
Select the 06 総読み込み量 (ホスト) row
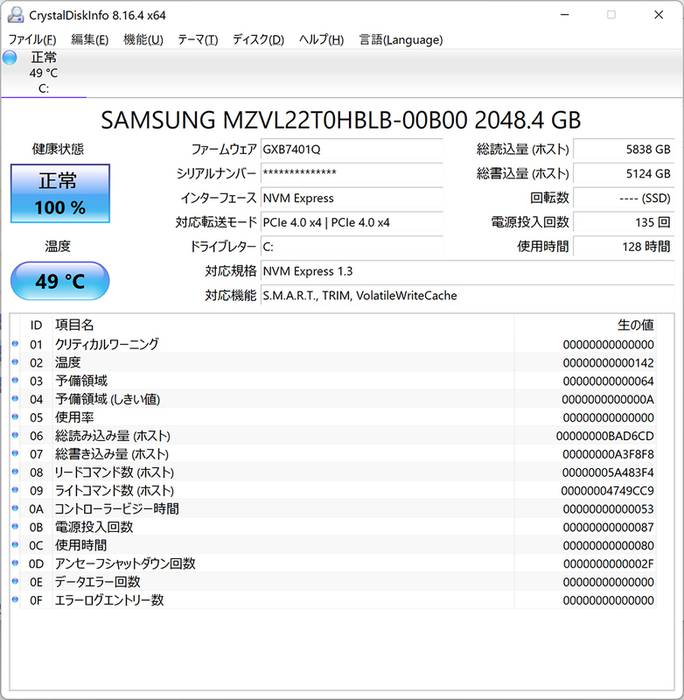(x=333, y=436)
